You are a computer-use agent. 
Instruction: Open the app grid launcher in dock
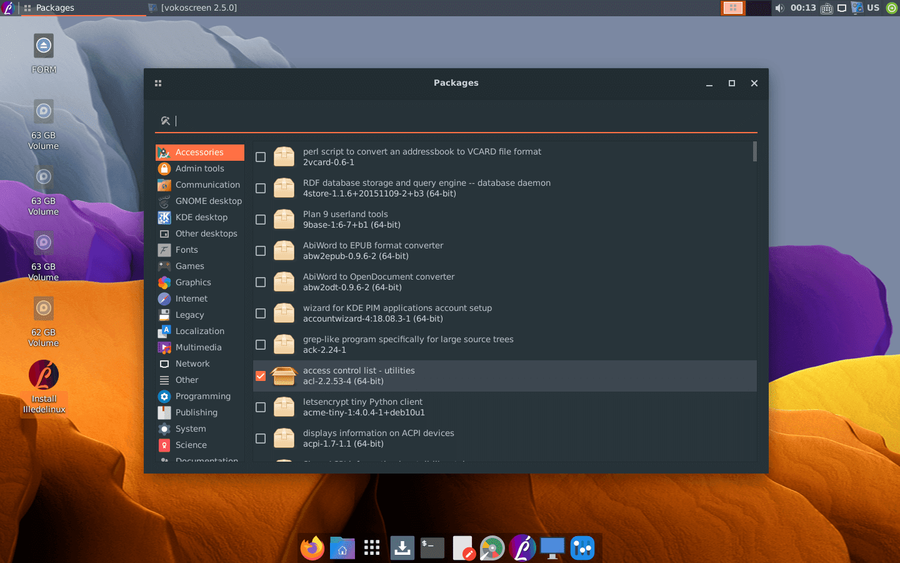pyautogui.click(x=372, y=548)
